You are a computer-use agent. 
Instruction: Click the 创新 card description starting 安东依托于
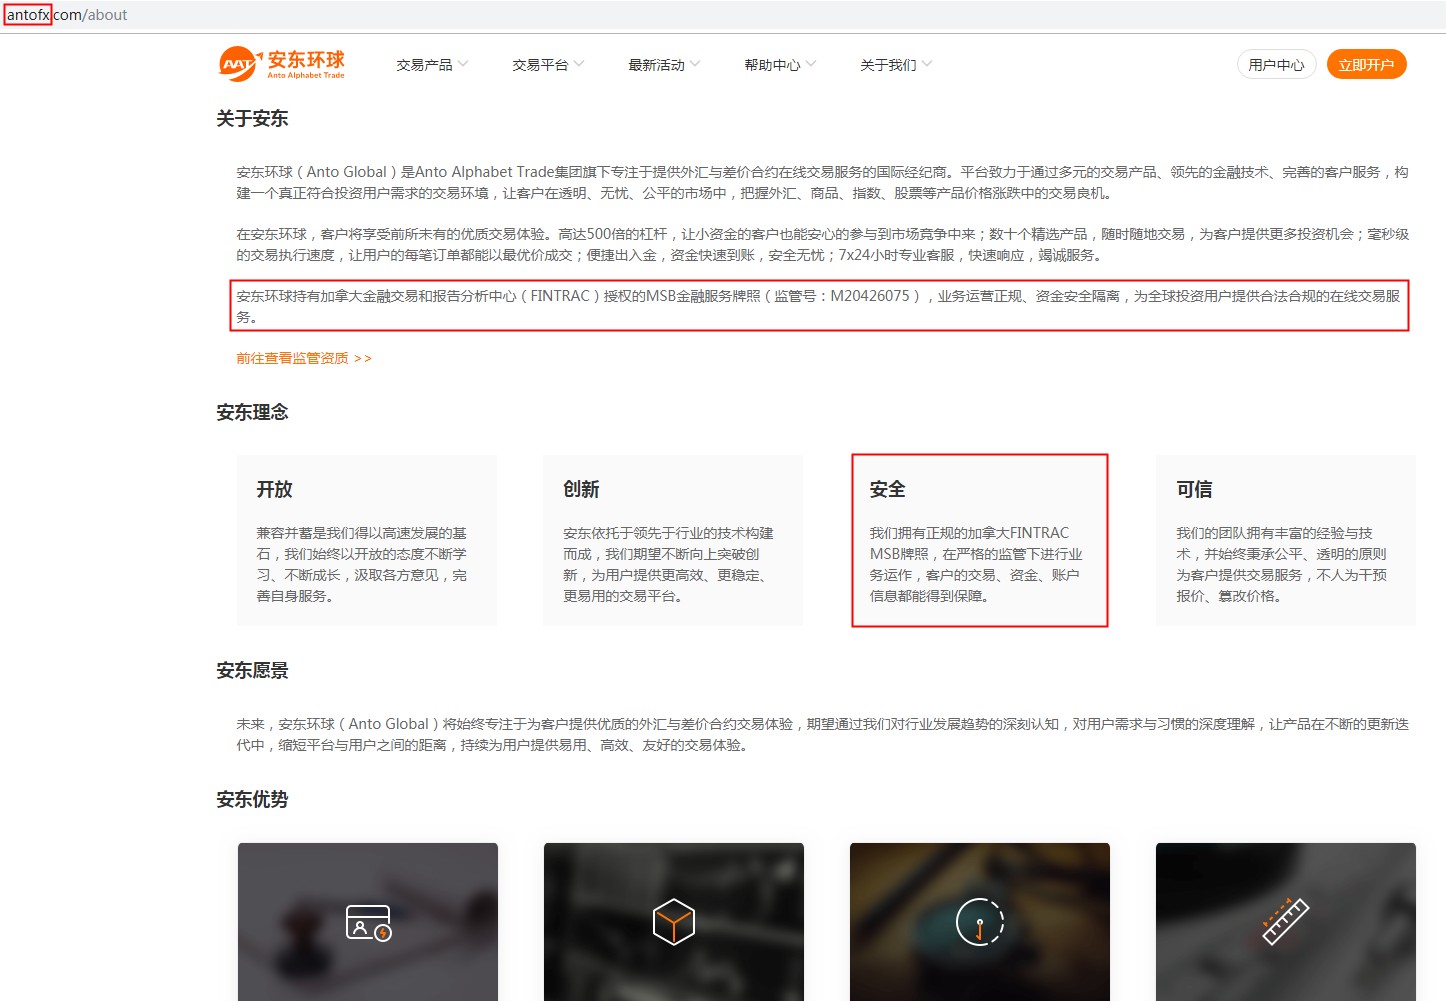668,564
